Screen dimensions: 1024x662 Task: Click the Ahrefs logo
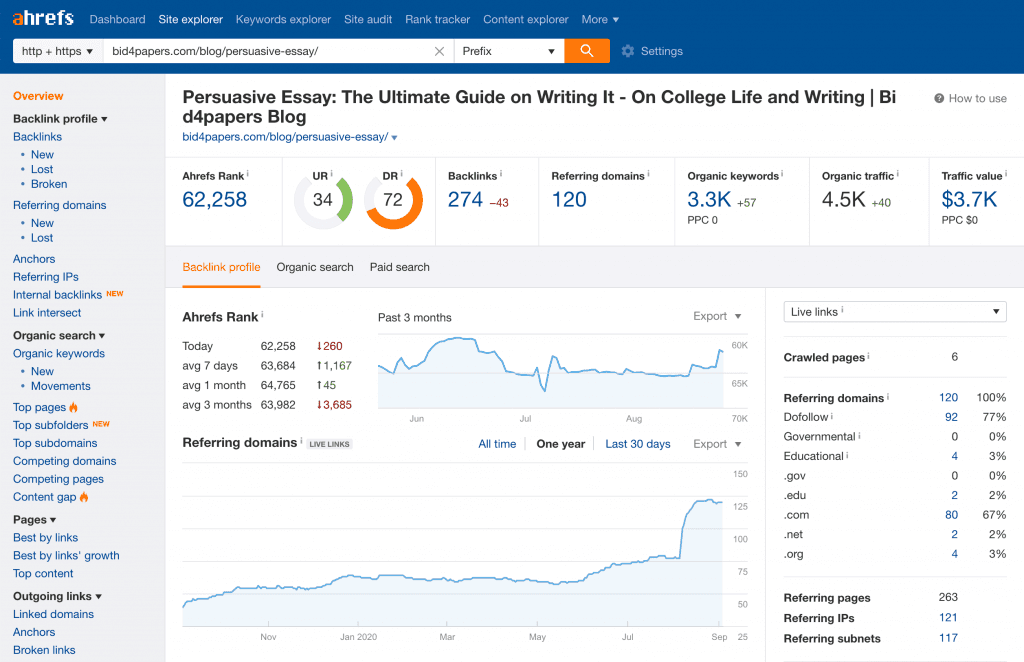coord(43,18)
